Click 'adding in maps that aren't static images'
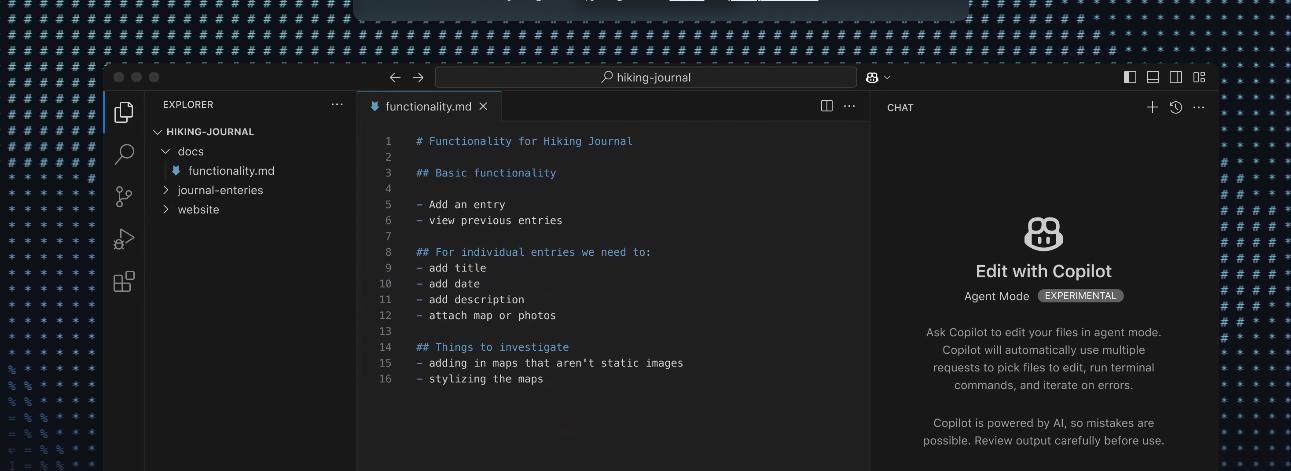The height and width of the screenshot is (471, 1291). point(549,363)
